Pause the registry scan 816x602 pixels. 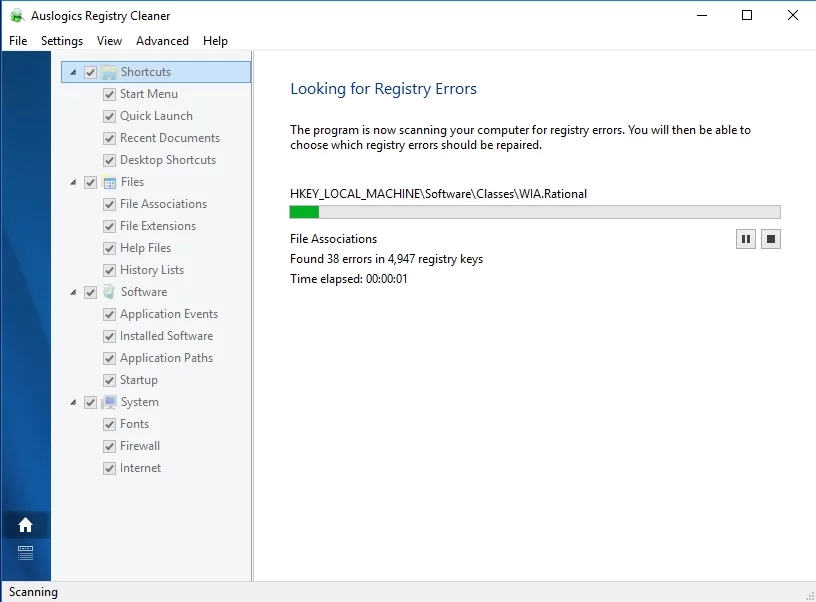(x=746, y=239)
